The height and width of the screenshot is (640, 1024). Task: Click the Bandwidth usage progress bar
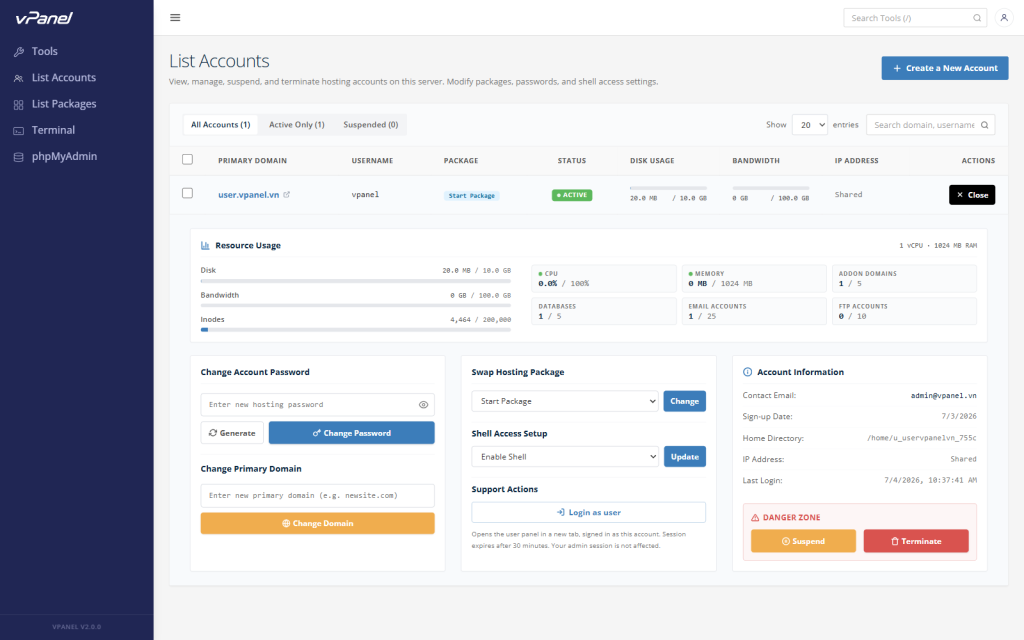point(356,306)
